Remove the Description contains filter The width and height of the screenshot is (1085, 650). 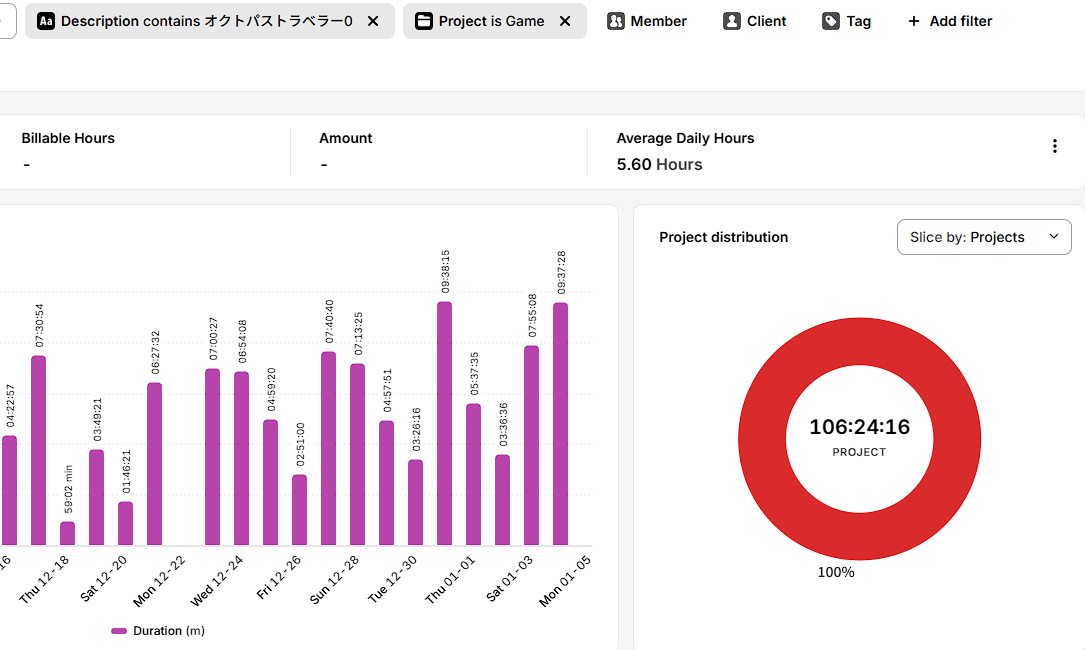tap(373, 21)
